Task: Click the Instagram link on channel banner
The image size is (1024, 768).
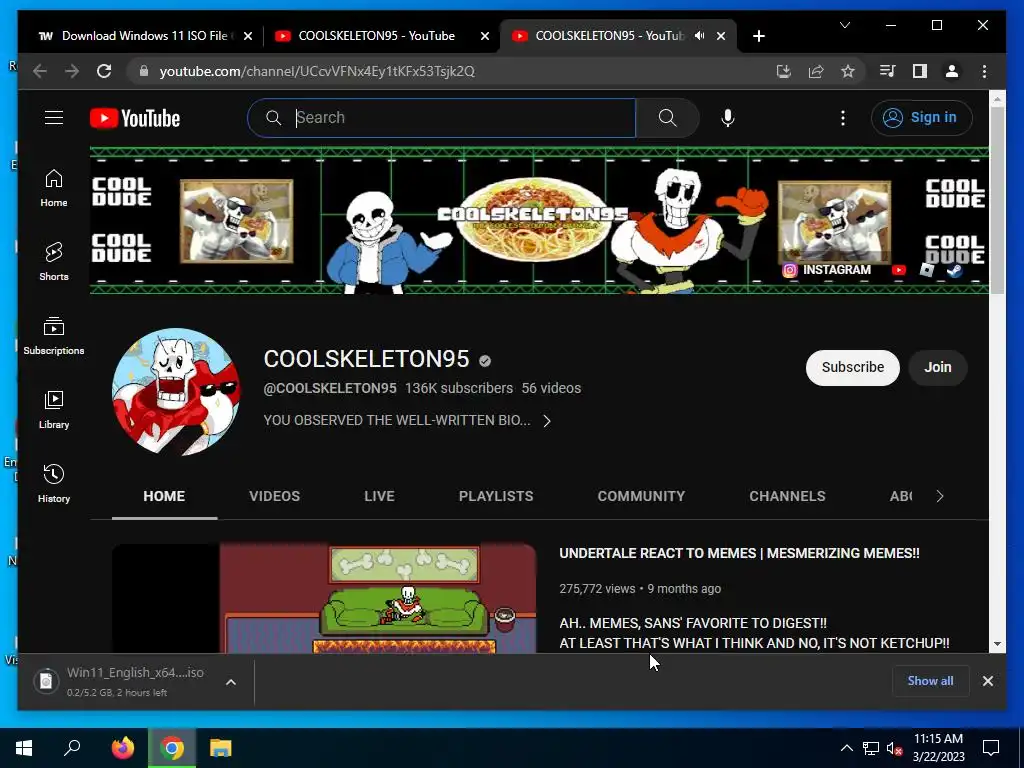Action: [x=827, y=270]
